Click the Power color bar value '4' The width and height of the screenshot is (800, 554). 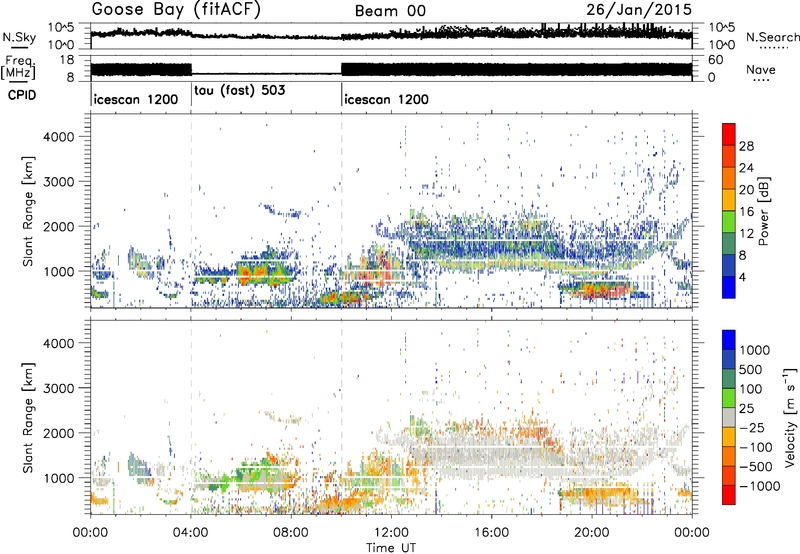(743, 277)
